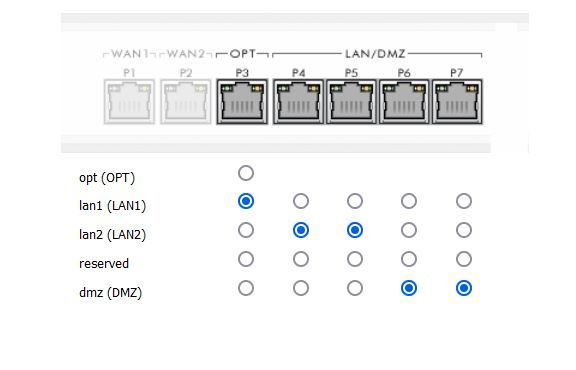The image size is (576, 370).
Task: Click the P6 ethernet port icon
Action: click(x=404, y=102)
